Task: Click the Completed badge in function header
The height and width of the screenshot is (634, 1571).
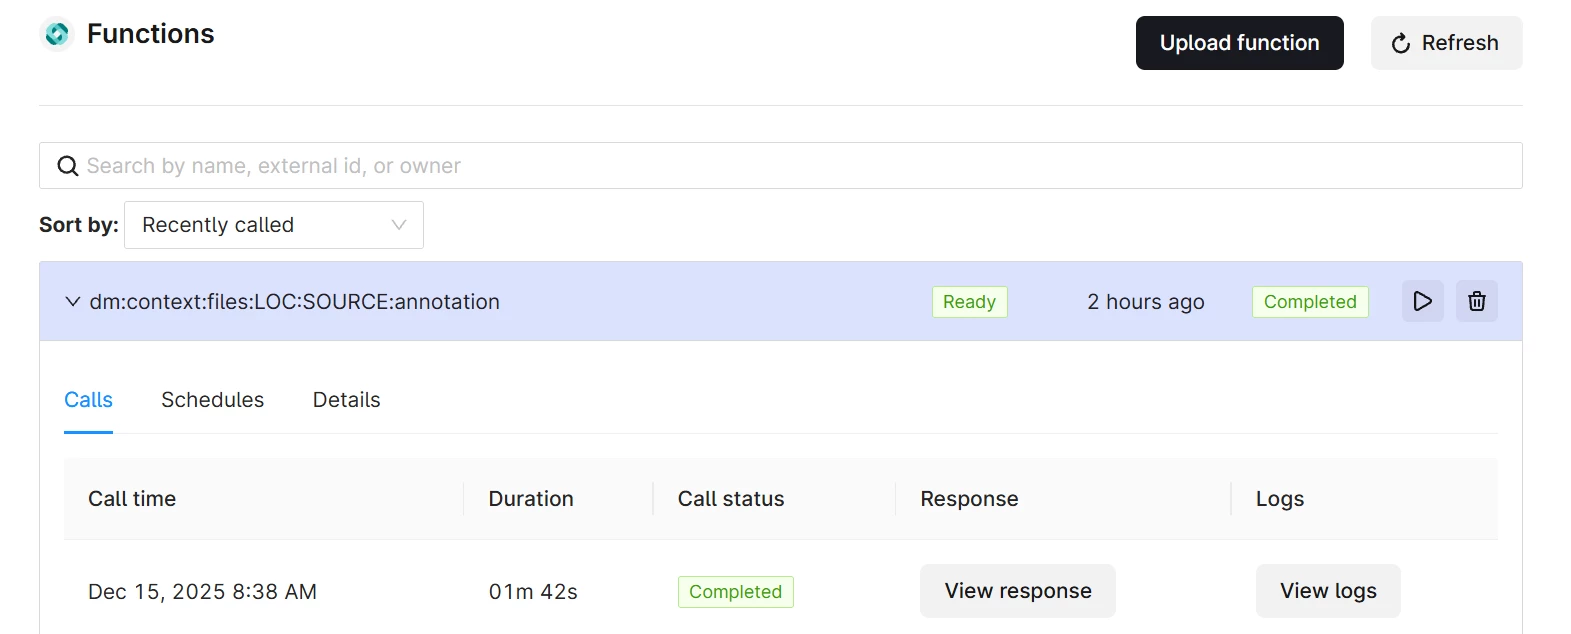Action: point(1309,302)
